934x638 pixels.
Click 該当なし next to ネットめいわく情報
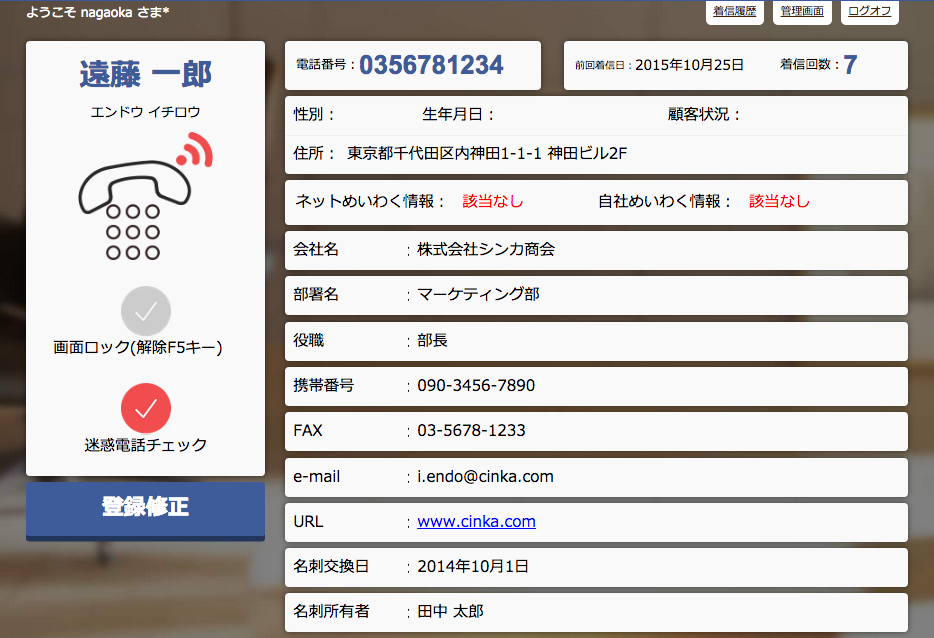tap(493, 201)
